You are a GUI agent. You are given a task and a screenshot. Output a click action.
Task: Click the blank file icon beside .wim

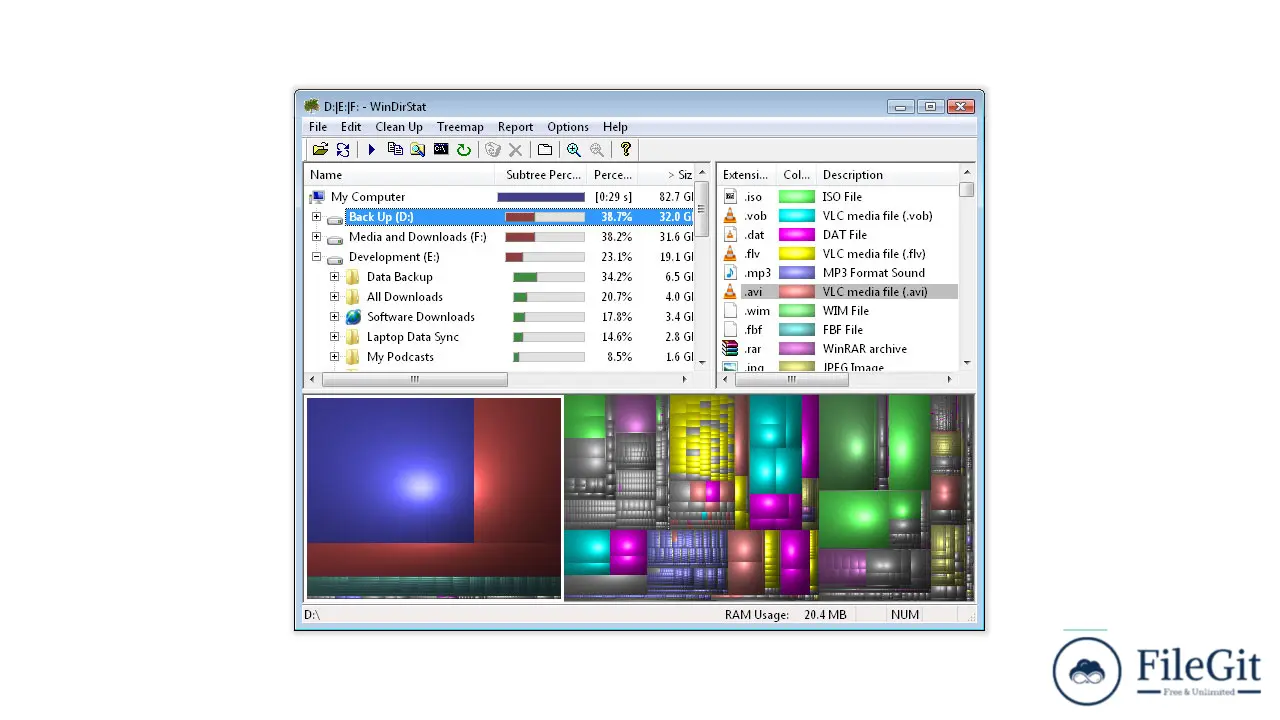point(730,311)
